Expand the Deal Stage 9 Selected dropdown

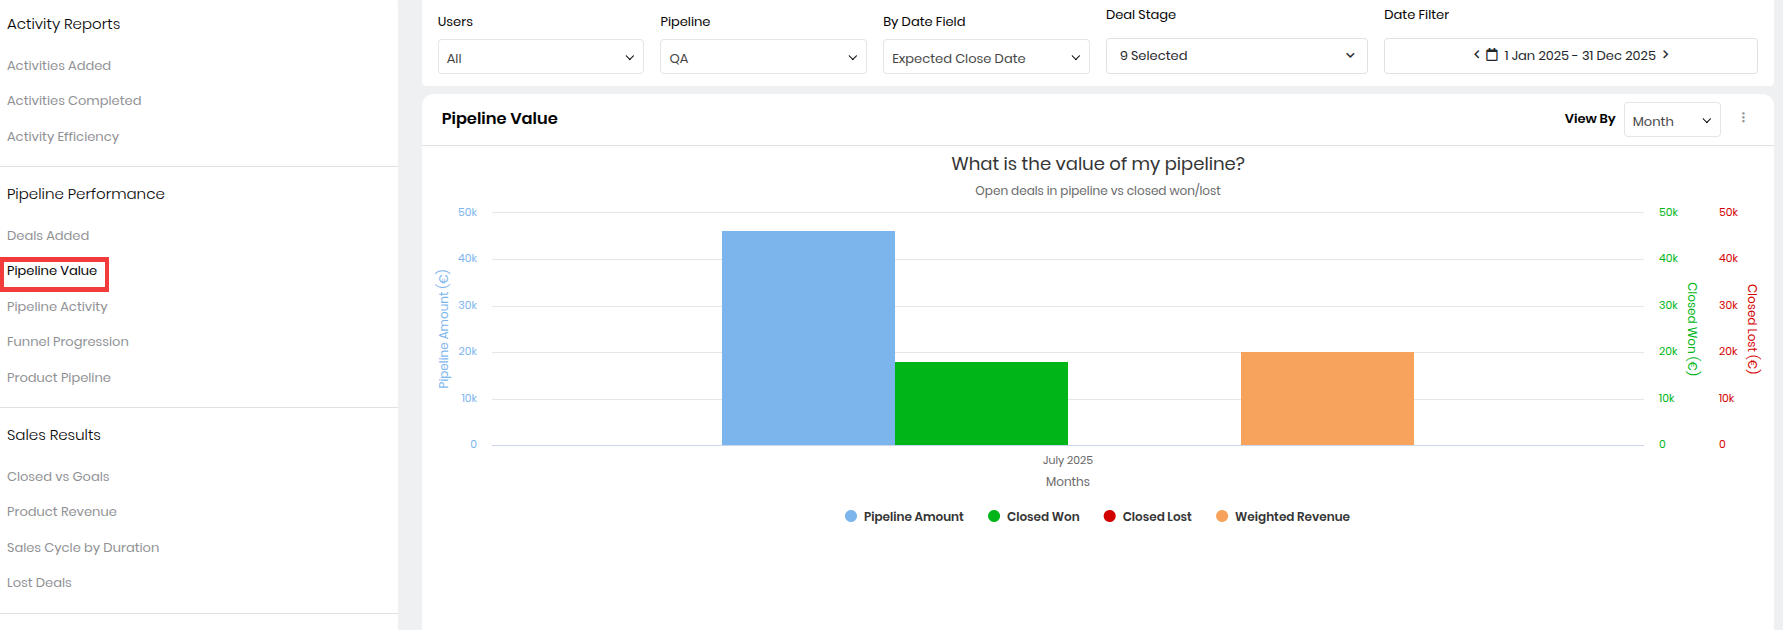(x=1237, y=56)
